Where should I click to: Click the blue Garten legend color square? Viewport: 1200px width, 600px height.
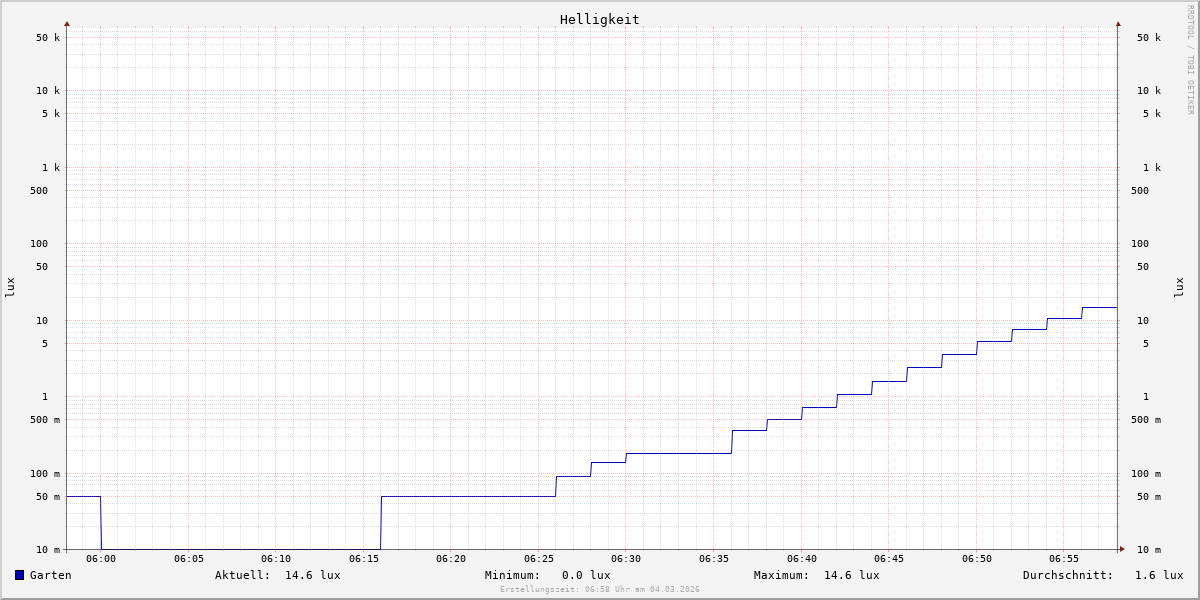[19, 575]
